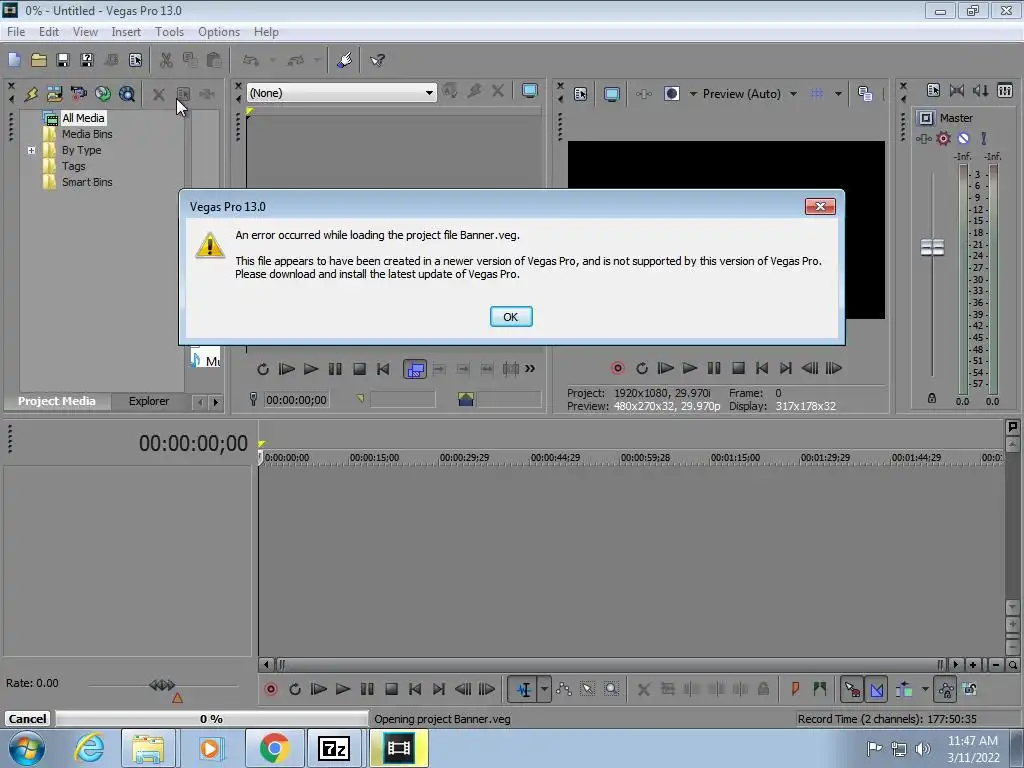Click the Cut scissors icon

[x=166, y=60]
